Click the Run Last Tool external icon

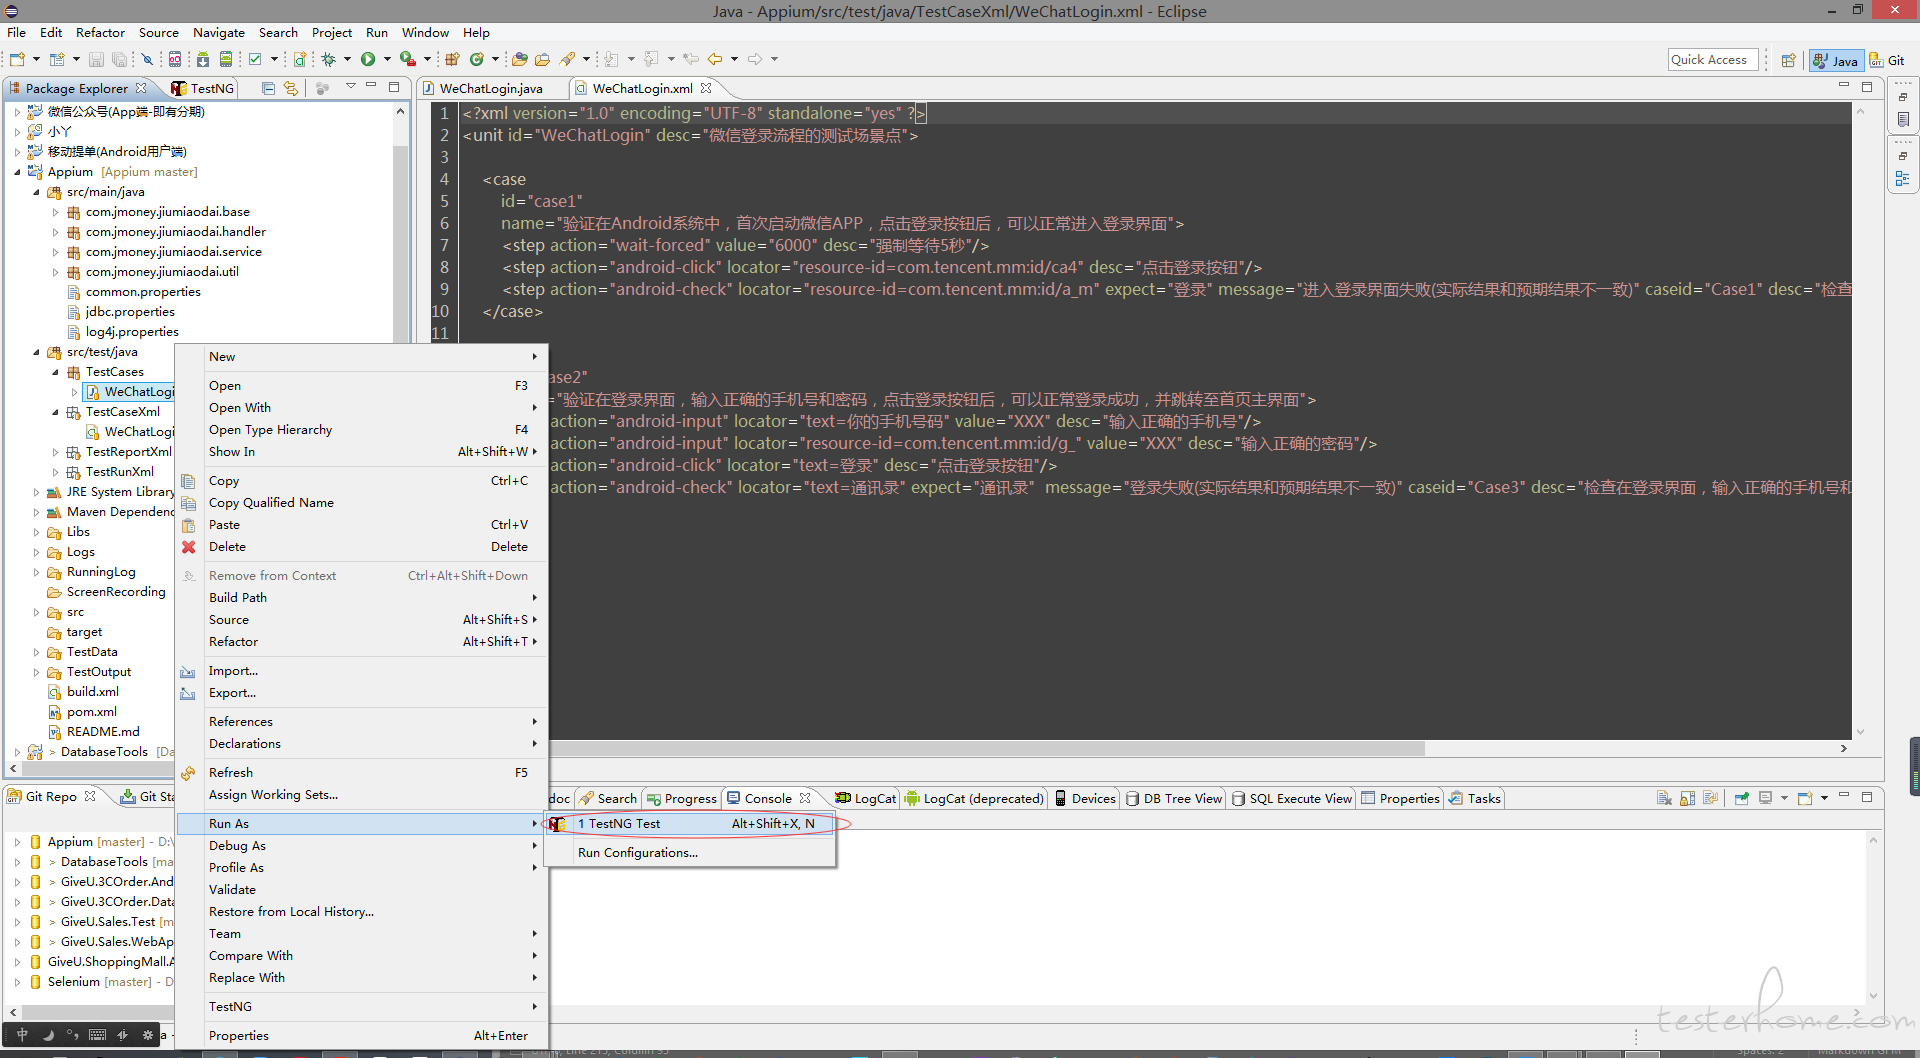tap(408, 59)
